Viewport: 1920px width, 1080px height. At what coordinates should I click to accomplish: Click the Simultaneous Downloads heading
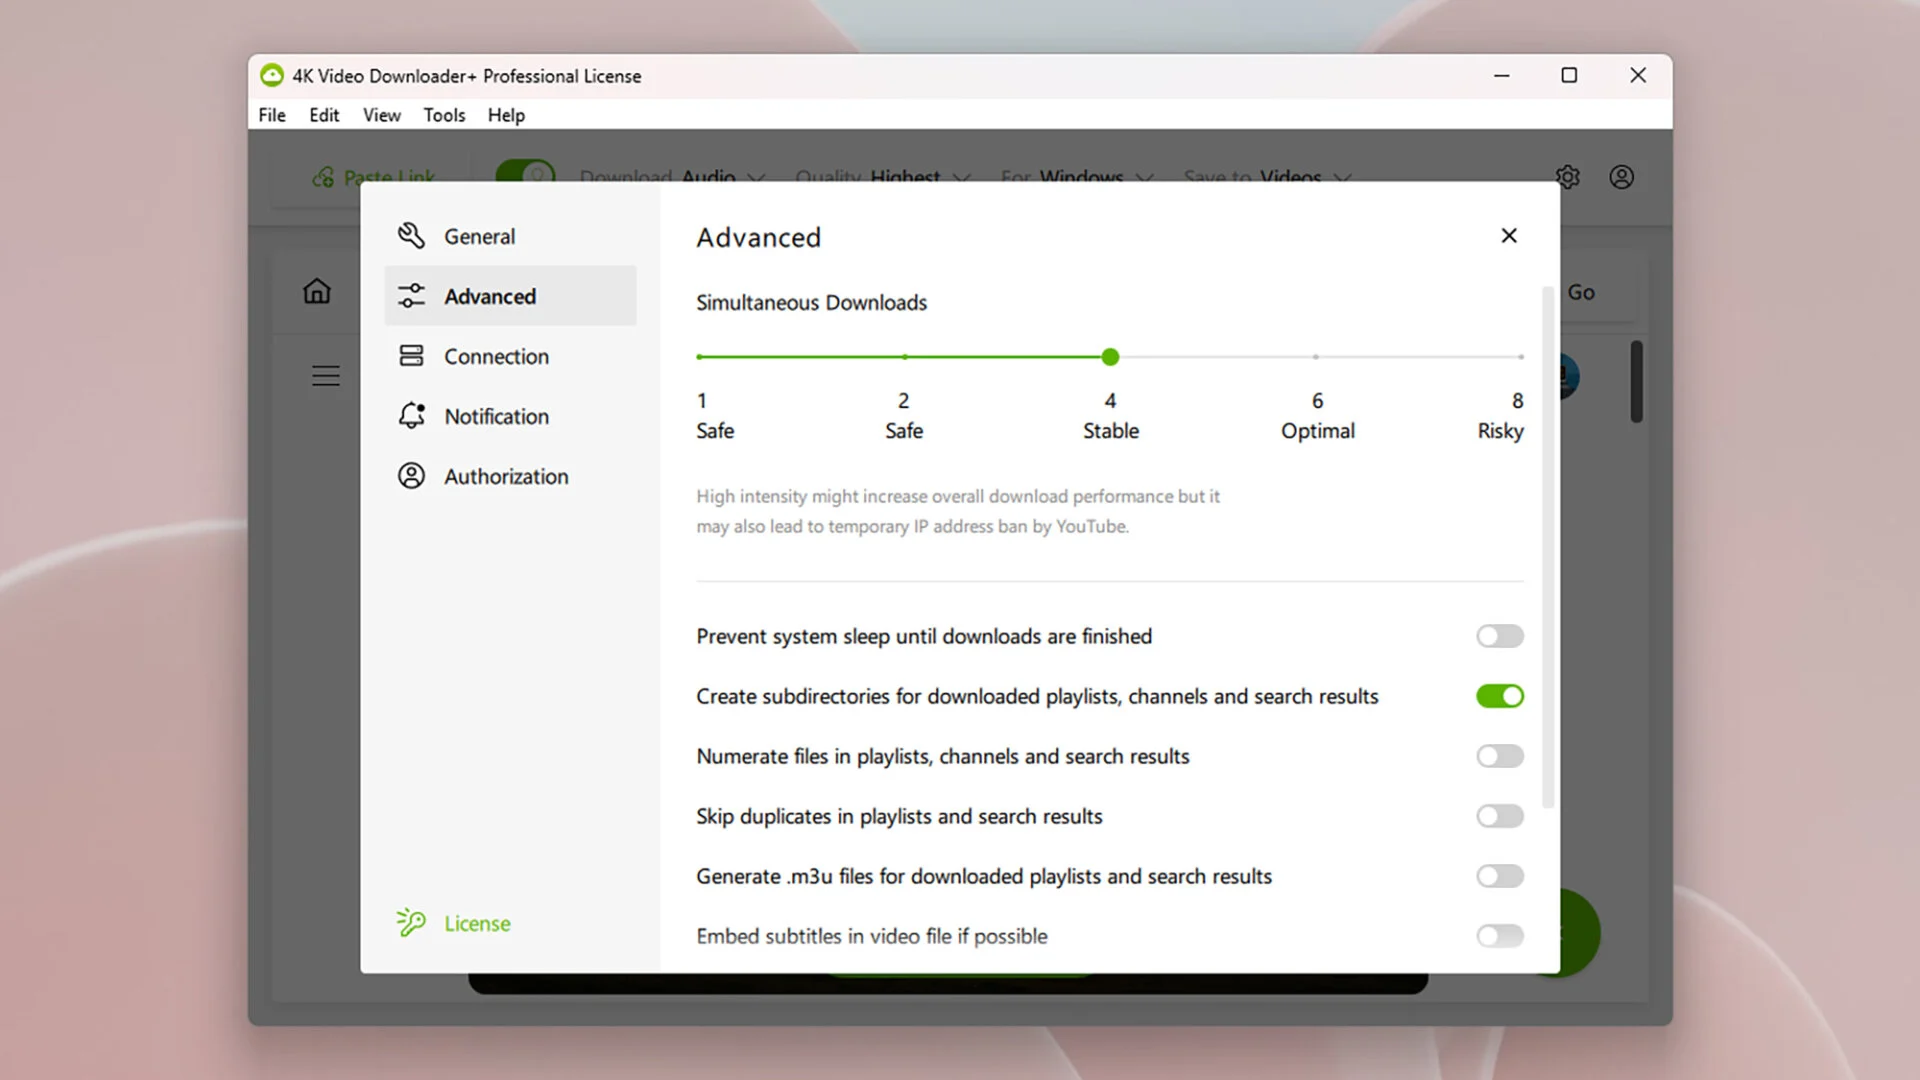click(x=811, y=302)
